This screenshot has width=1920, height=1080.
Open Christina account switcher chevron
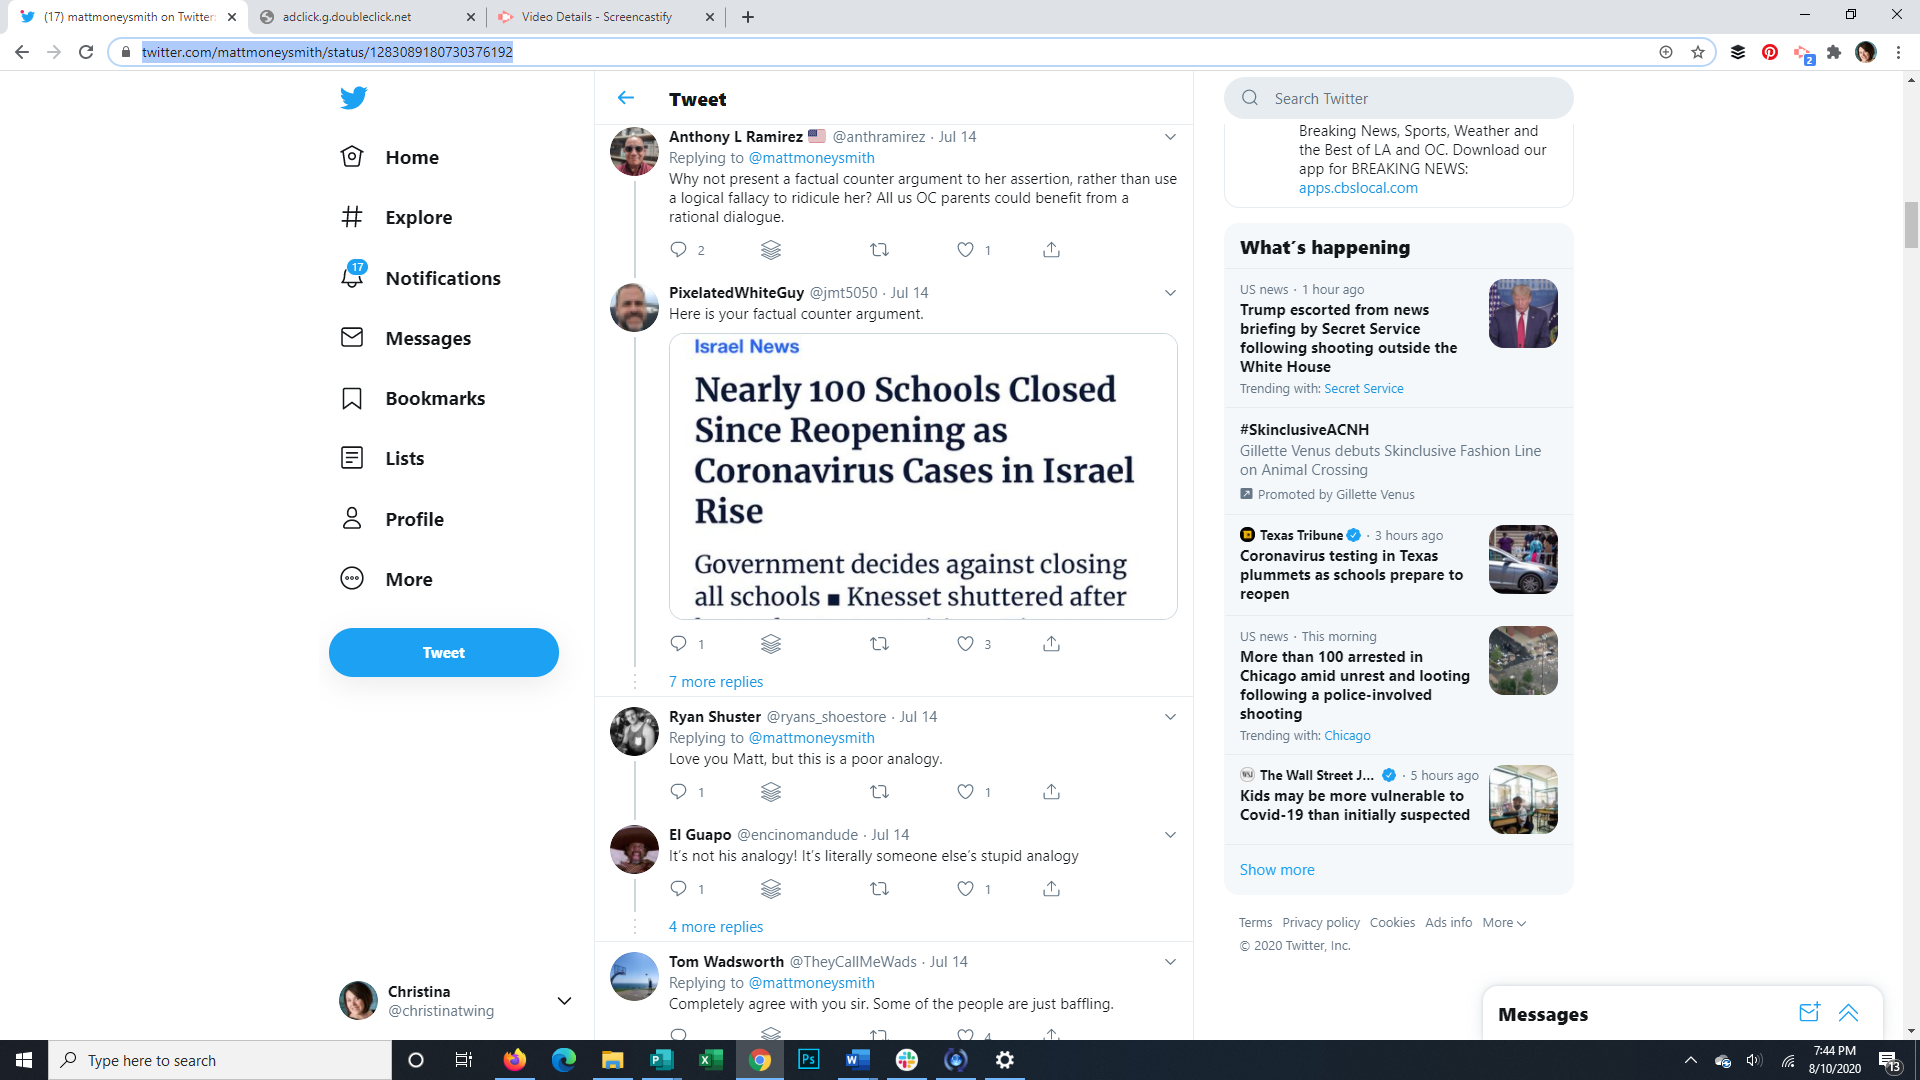tap(564, 1001)
